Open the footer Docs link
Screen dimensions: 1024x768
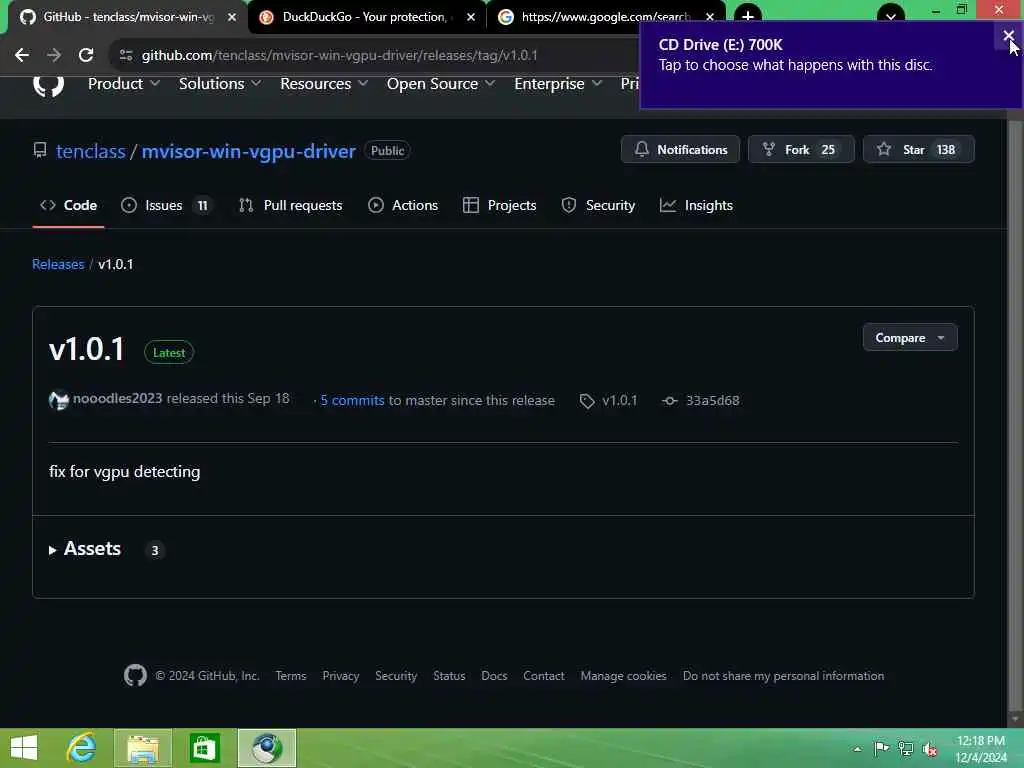(x=494, y=676)
